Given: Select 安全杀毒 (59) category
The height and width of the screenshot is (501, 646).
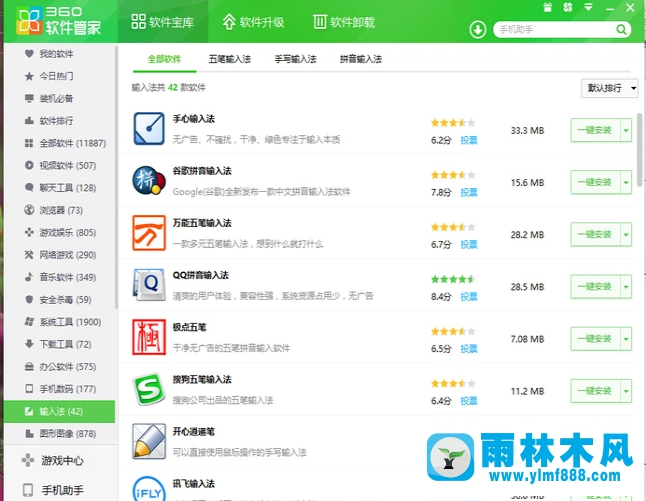Looking at the screenshot, I should coord(58,300).
